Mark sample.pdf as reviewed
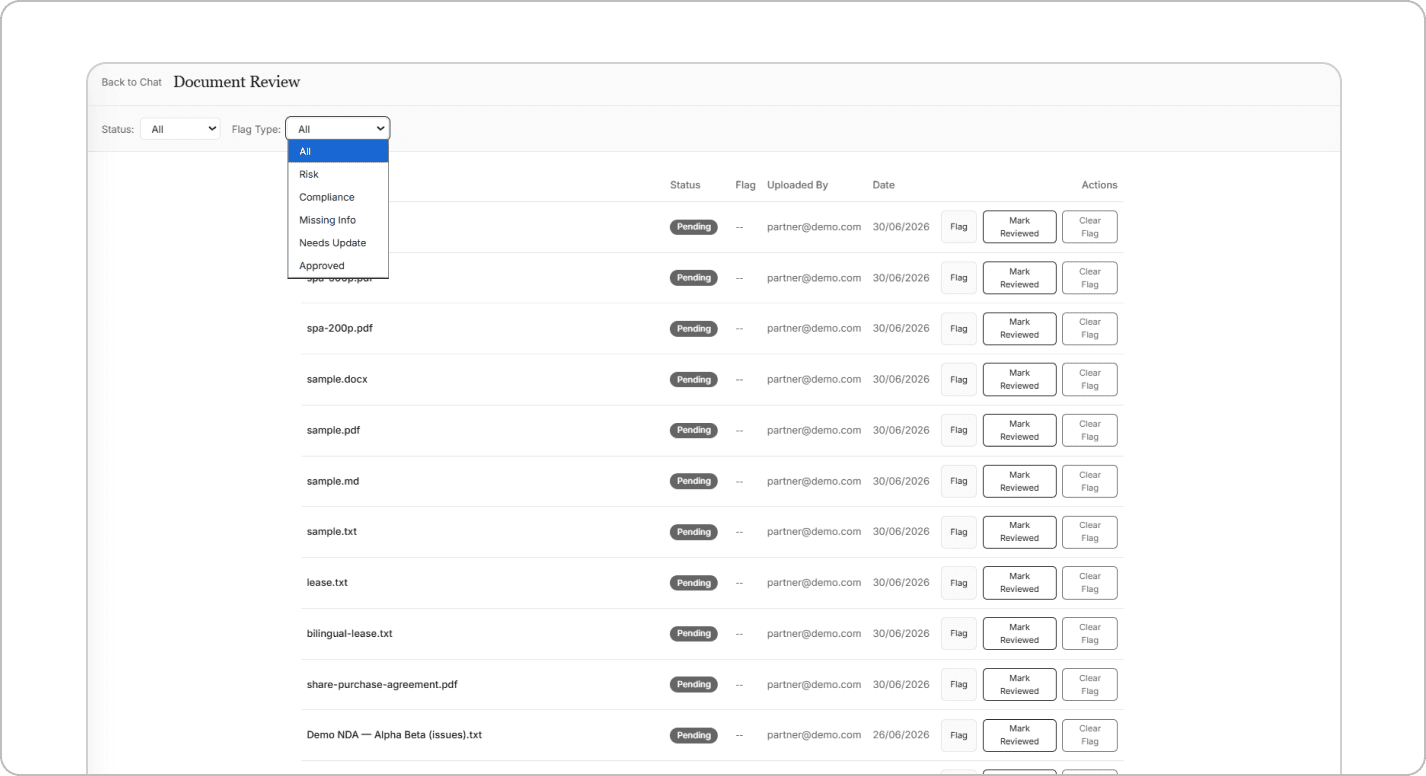The width and height of the screenshot is (1426, 776). pos(1019,430)
